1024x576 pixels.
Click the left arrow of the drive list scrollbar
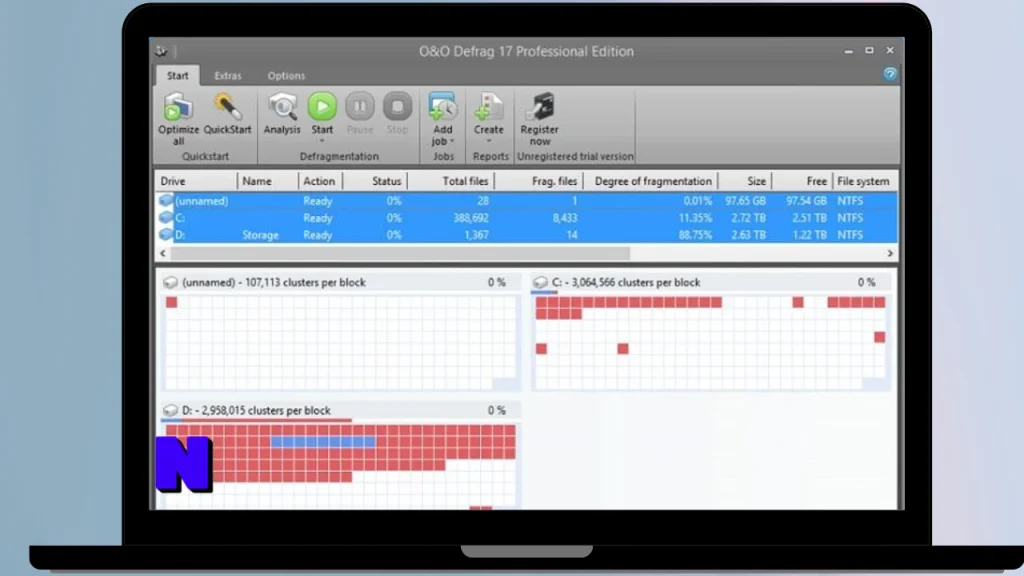(x=163, y=253)
